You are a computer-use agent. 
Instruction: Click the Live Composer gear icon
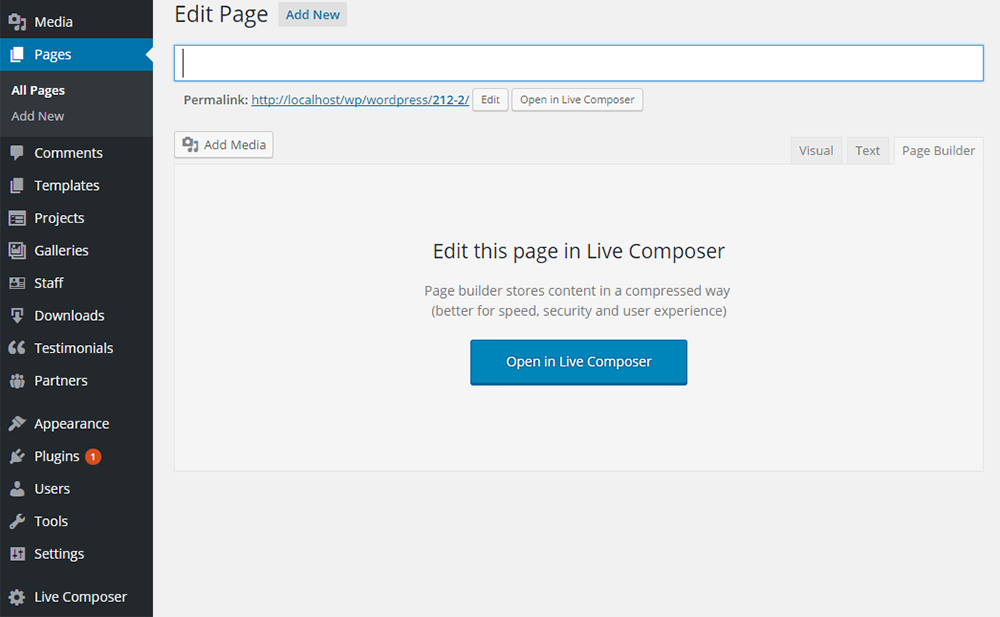coord(17,597)
